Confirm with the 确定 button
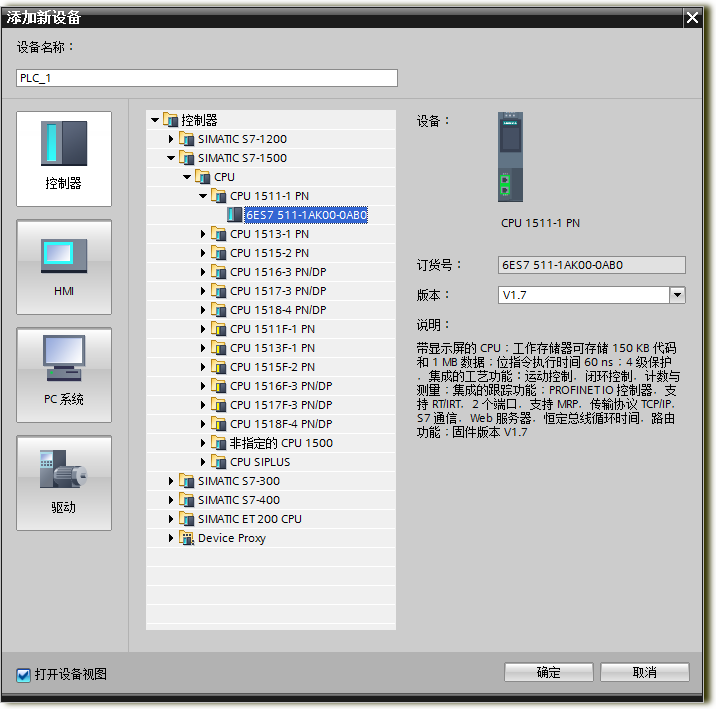 click(x=548, y=672)
